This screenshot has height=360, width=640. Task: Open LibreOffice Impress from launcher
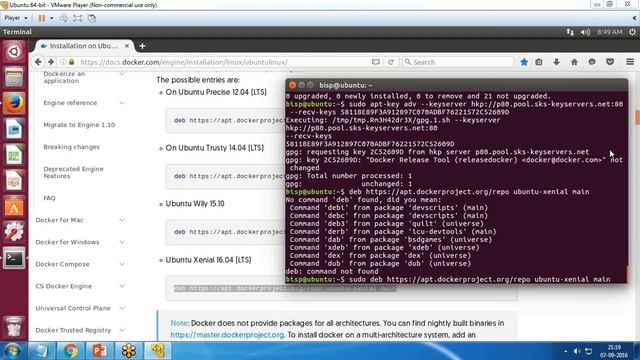coord(14,180)
